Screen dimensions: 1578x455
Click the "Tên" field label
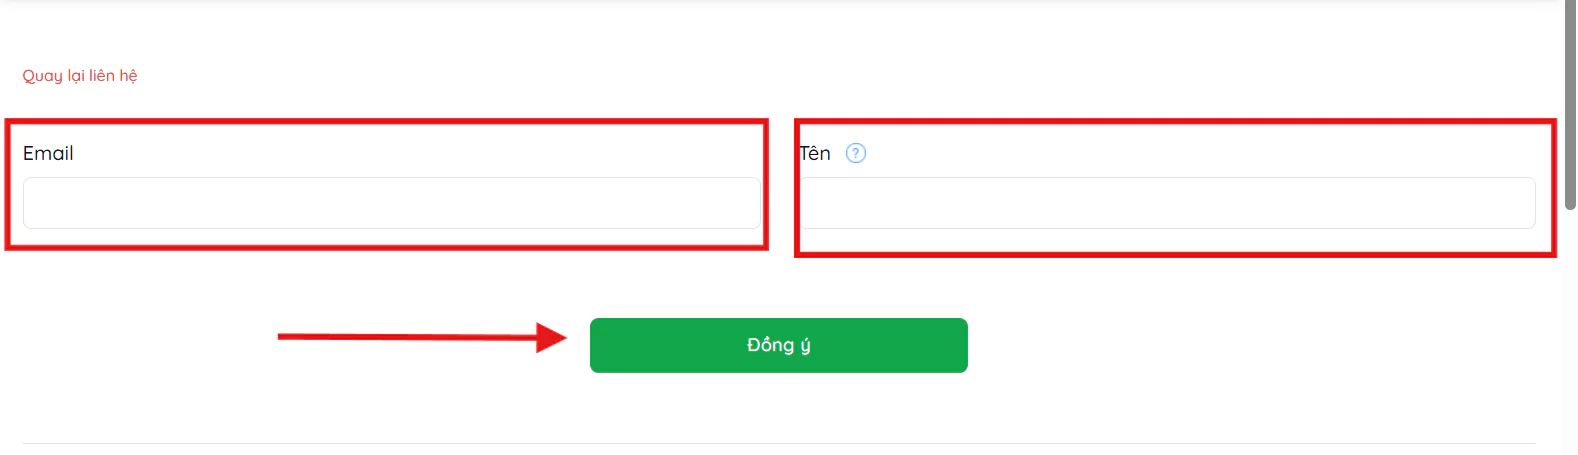tap(815, 153)
